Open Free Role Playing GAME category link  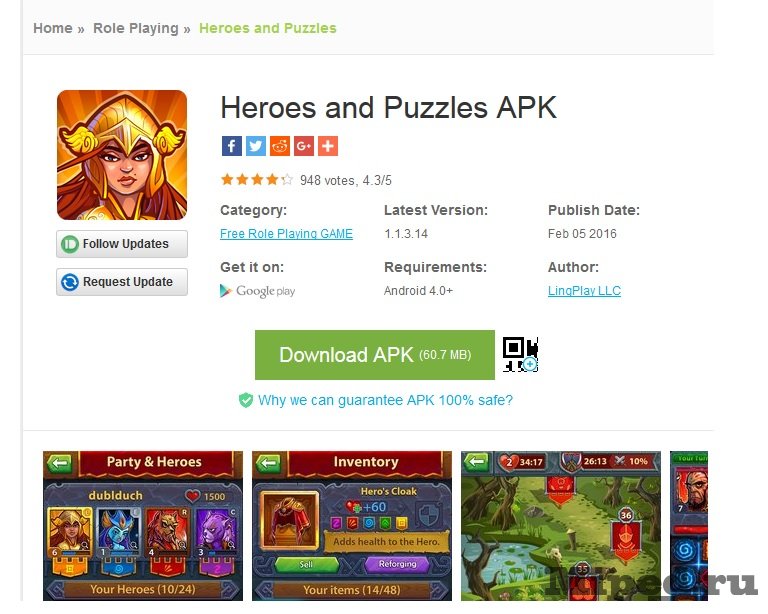pyautogui.click(x=286, y=234)
